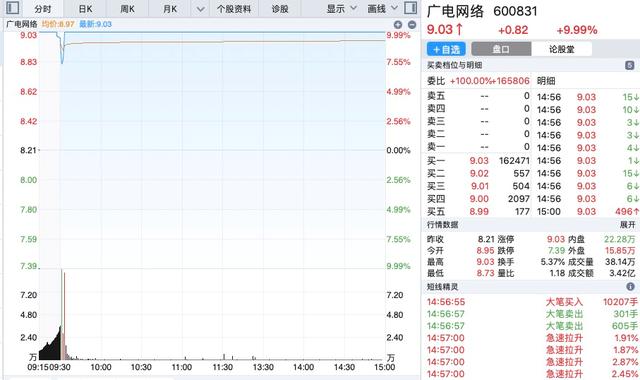The image size is (640, 380).
Task: Click the 11:30 time axis label
Action: coord(222,367)
